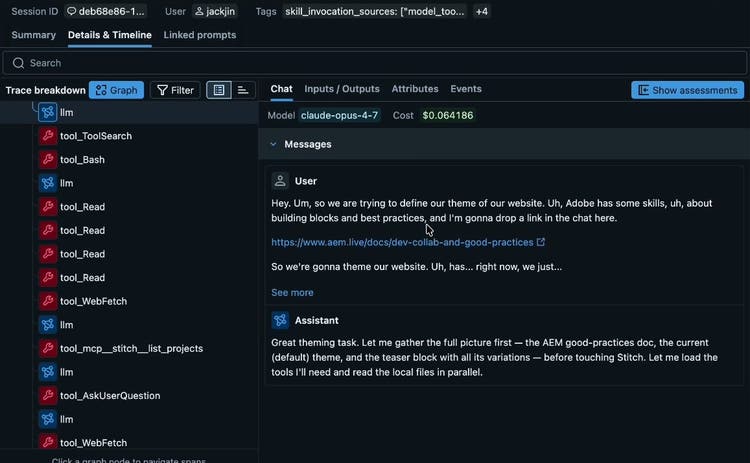Click the User message header label
Image resolution: width=750 pixels, height=463 pixels.
pos(306,181)
